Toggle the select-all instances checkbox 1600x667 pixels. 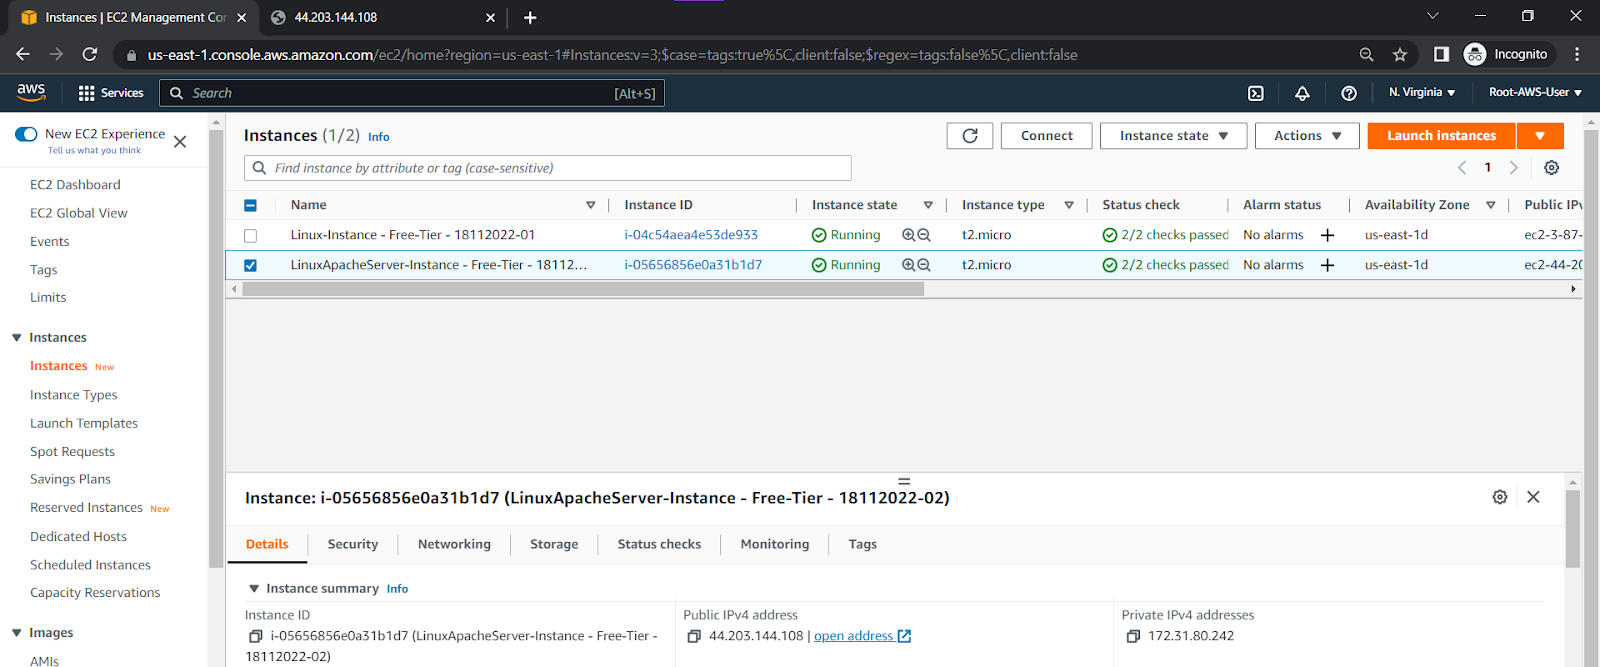click(x=250, y=205)
